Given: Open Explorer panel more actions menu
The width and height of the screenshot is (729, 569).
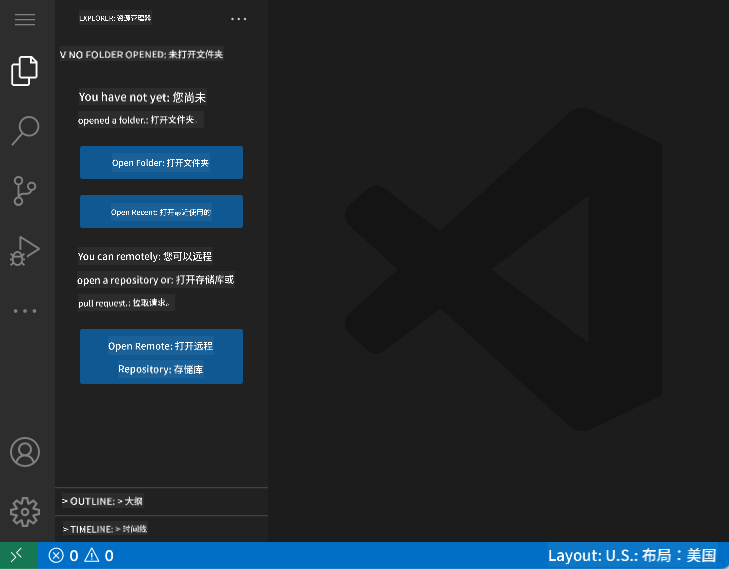Looking at the screenshot, I should point(238,19).
